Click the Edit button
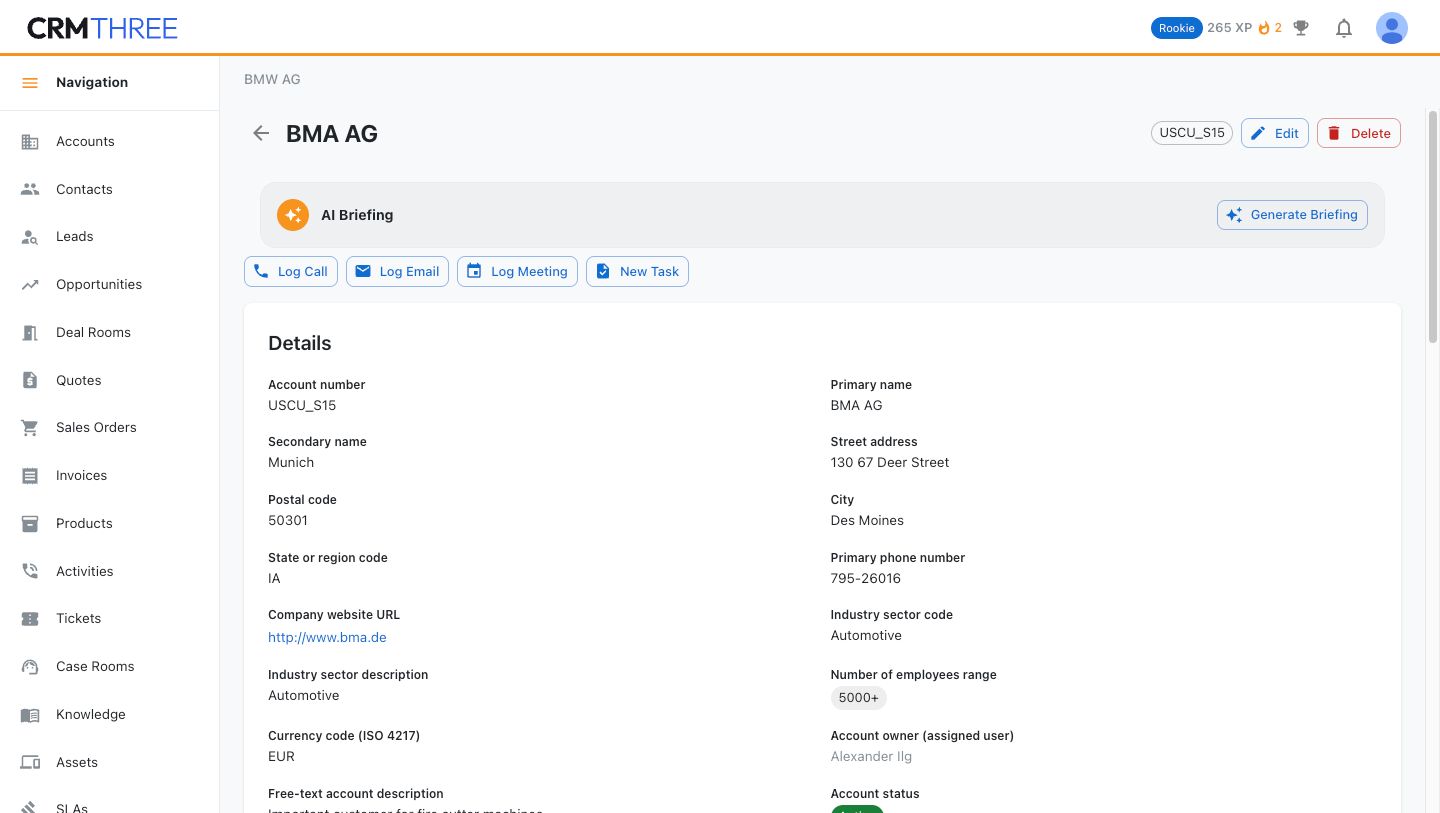This screenshot has width=1440, height=813. pyautogui.click(x=1275, y=133)
